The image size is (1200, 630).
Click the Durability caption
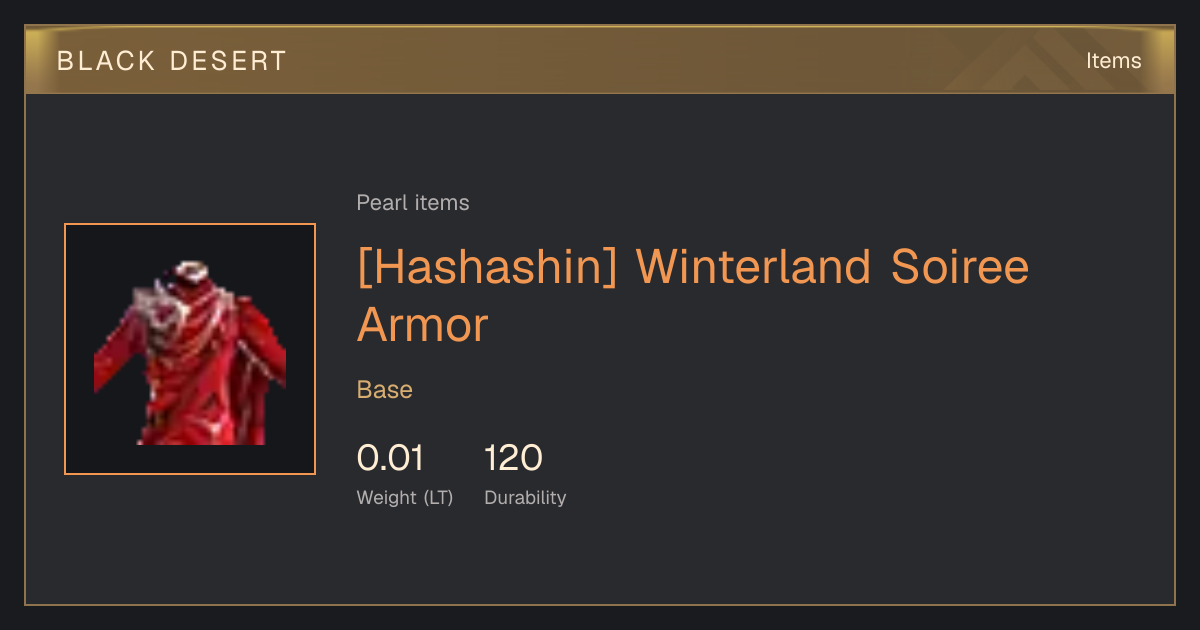click(x=525, y=497)
